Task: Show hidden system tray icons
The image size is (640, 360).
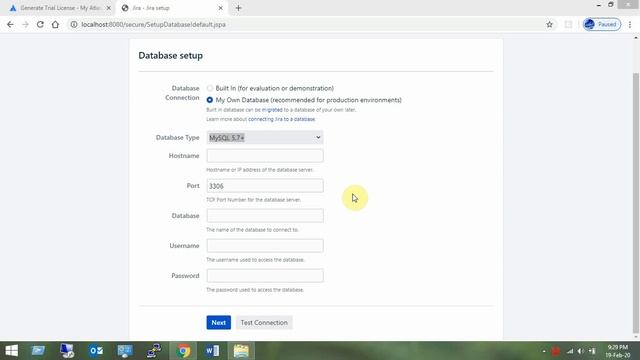Action: (544, 351)
